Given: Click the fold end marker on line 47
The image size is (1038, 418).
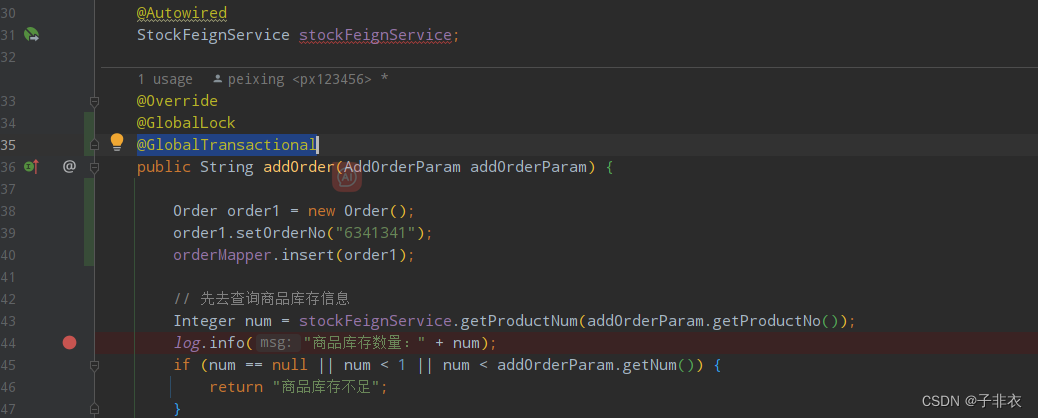Looking at the screenshot, I should (94, 408).
